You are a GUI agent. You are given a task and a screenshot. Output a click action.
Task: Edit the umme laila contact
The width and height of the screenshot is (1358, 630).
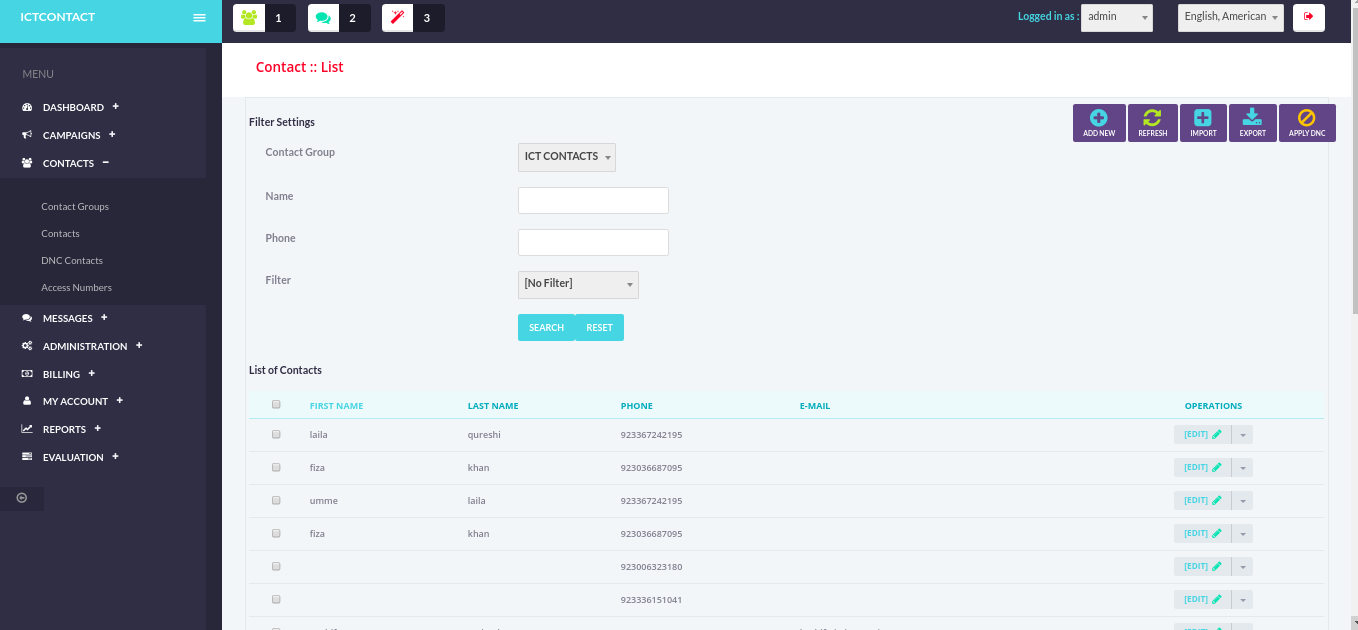pyautogui.click(x=1202, y=501)
